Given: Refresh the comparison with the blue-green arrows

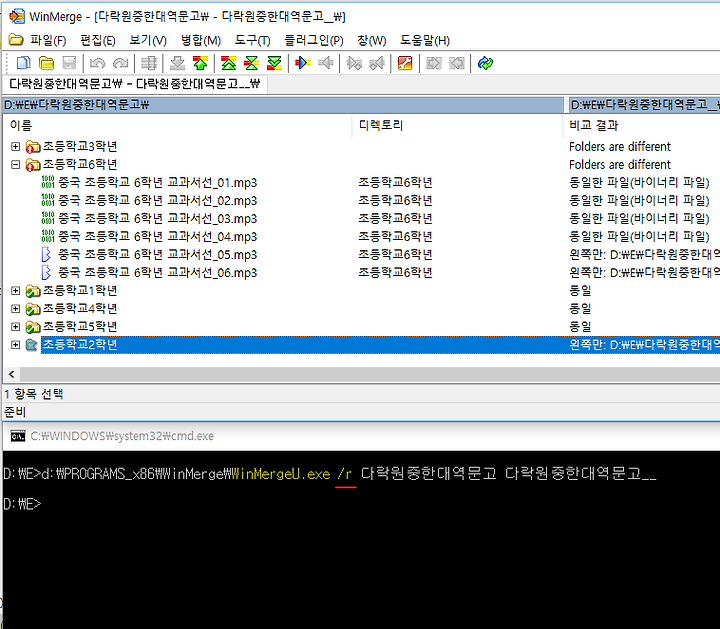Looking at the screenshot, I should 485,63.
